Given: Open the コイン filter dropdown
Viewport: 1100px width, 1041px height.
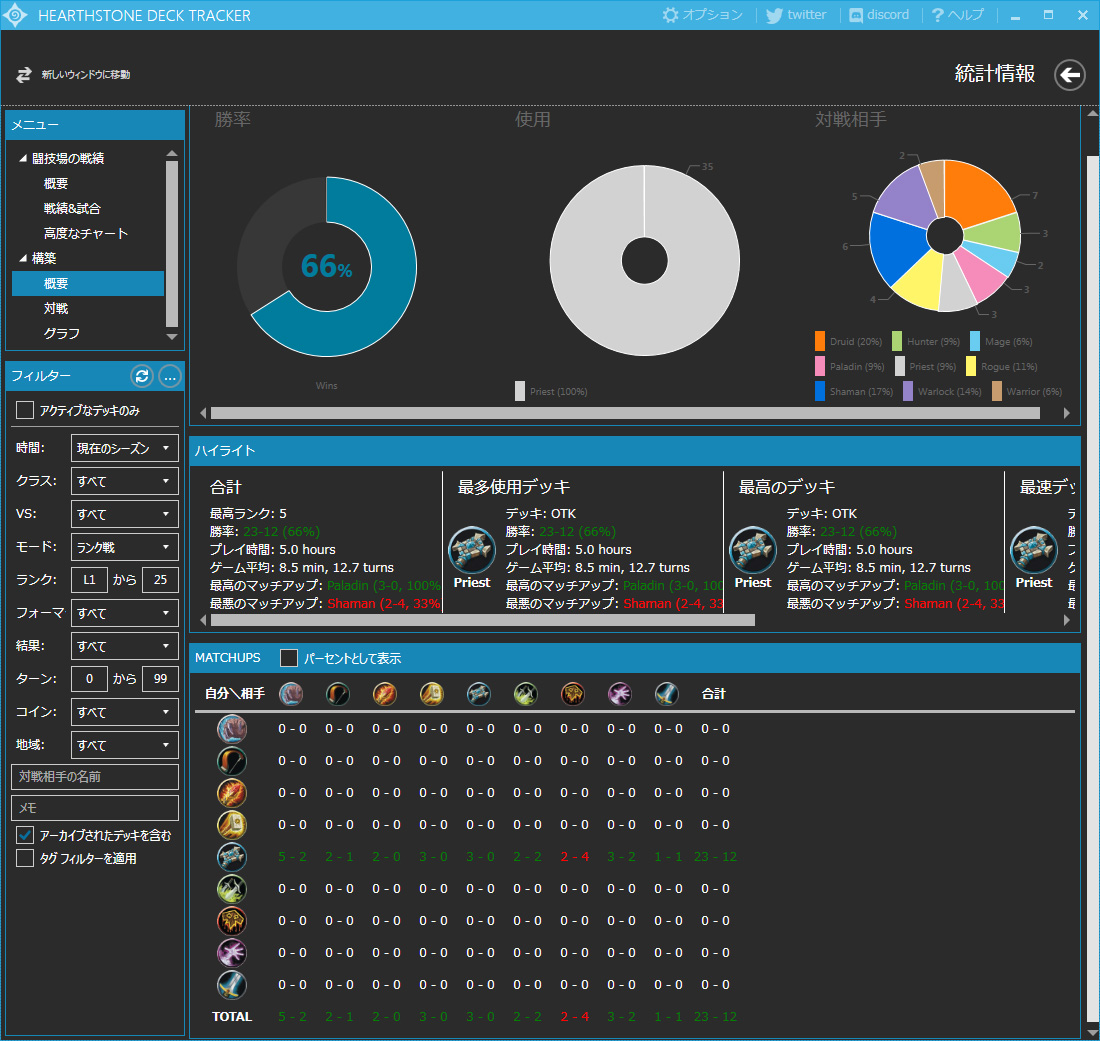Looking at the screenshot, I should pyautogui.click(x=125, y=712).
